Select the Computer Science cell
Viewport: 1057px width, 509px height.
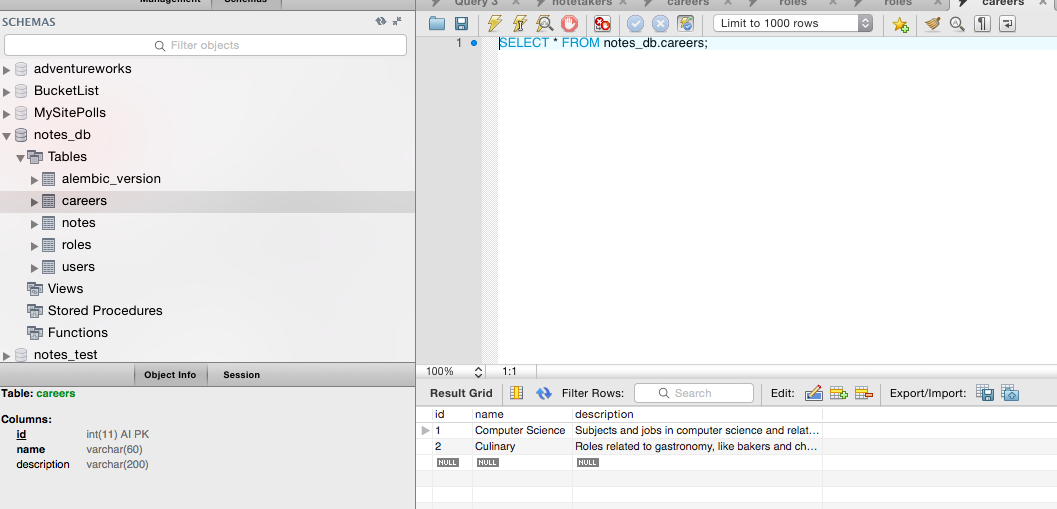(522, 430)
